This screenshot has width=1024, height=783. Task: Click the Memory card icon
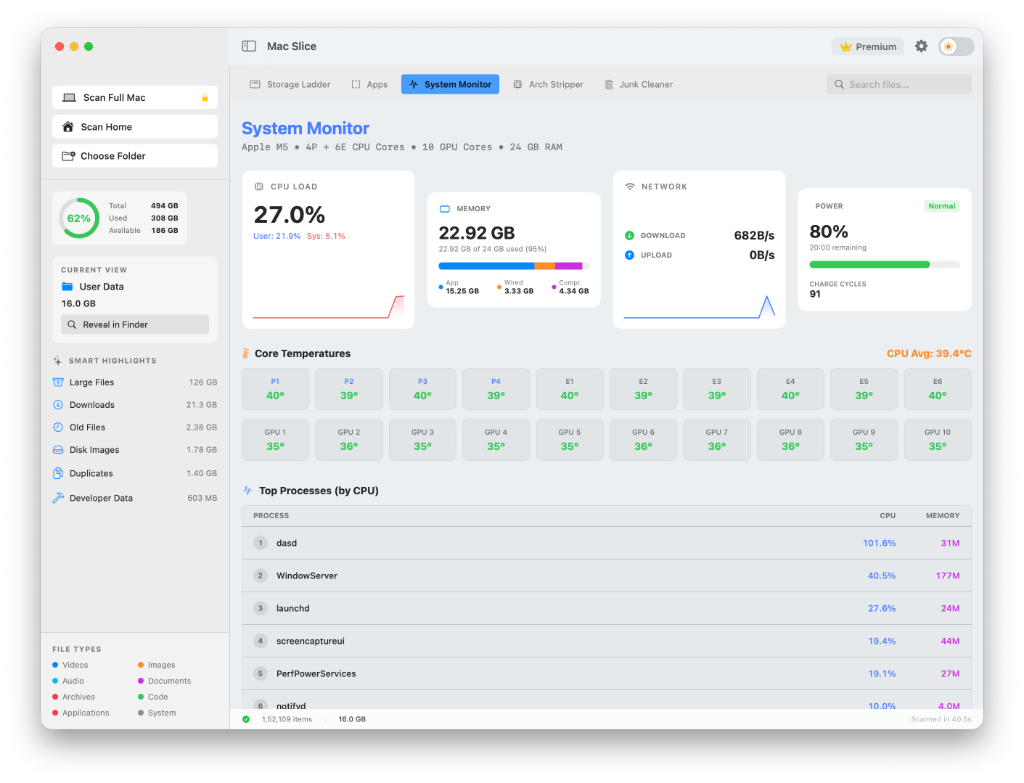445,209
